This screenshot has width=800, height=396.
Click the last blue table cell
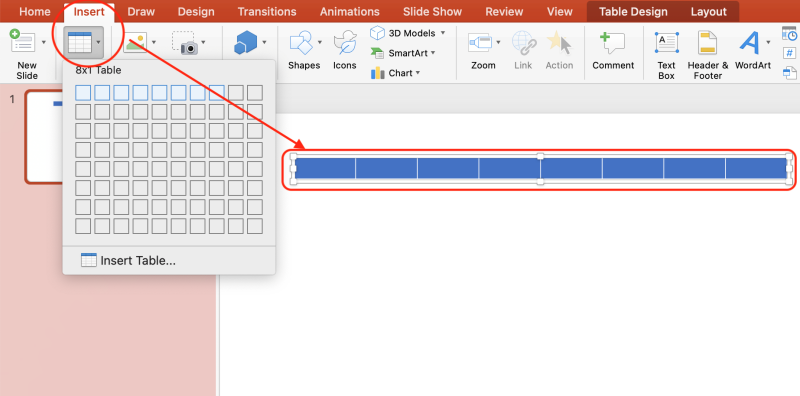coord(756,168)
